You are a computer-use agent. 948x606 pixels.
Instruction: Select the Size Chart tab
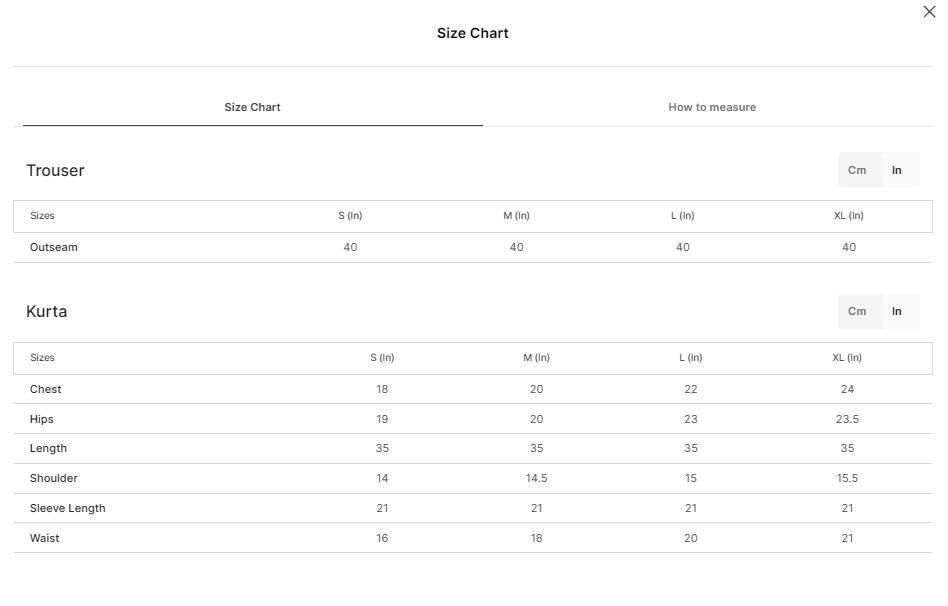(x=252, y=107)
